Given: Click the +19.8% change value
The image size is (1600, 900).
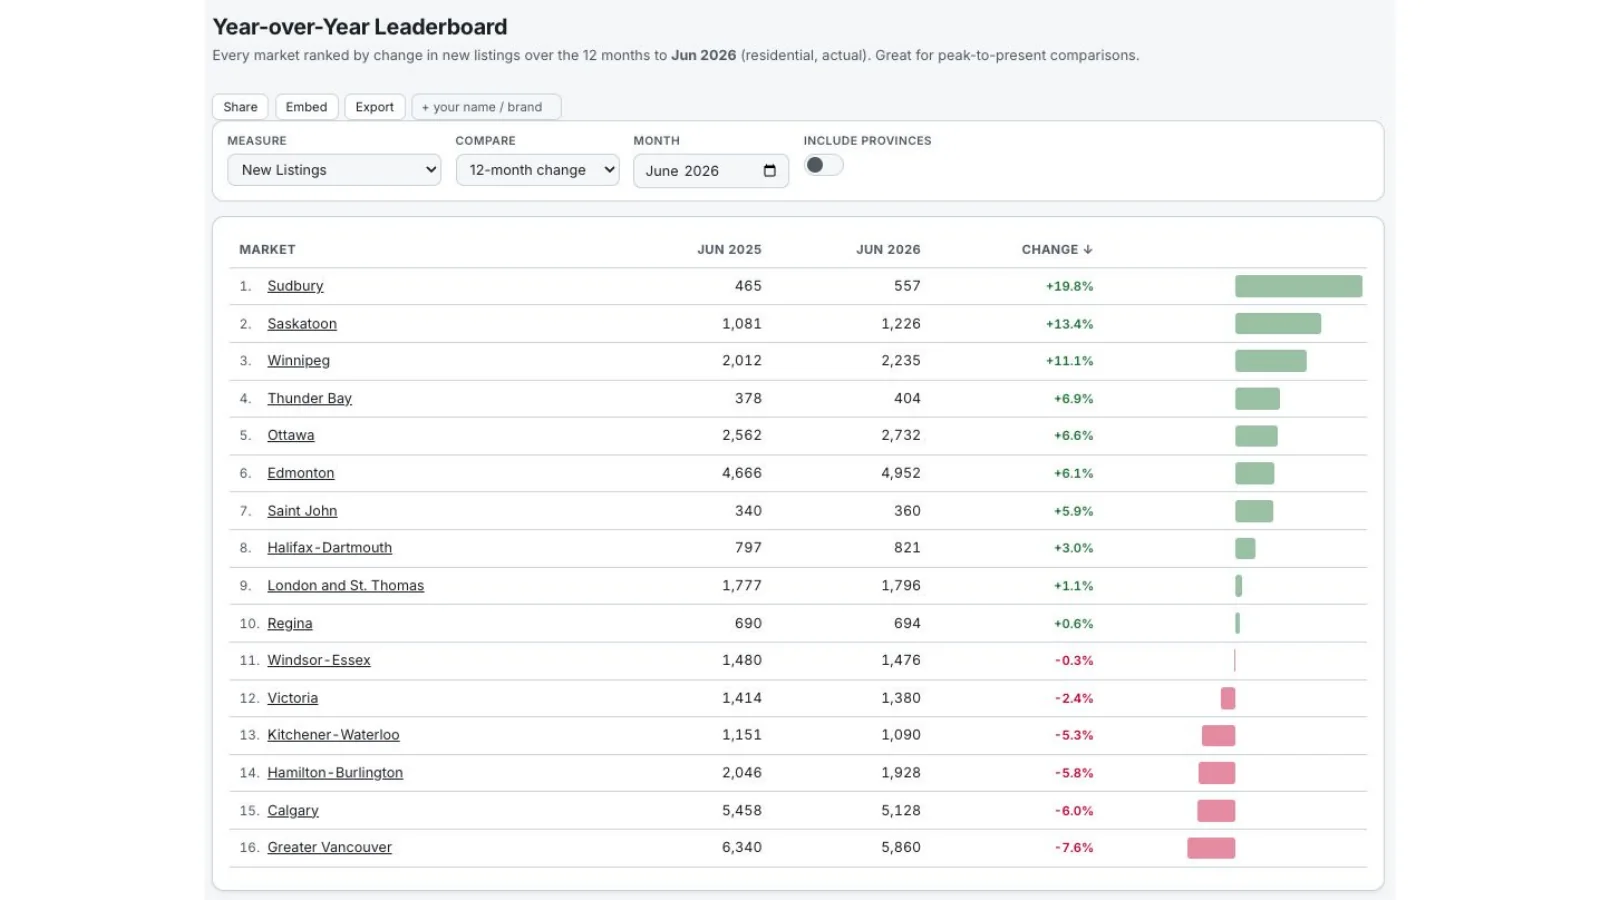Looking at the screenshot, I should (x=1069, y=286).
